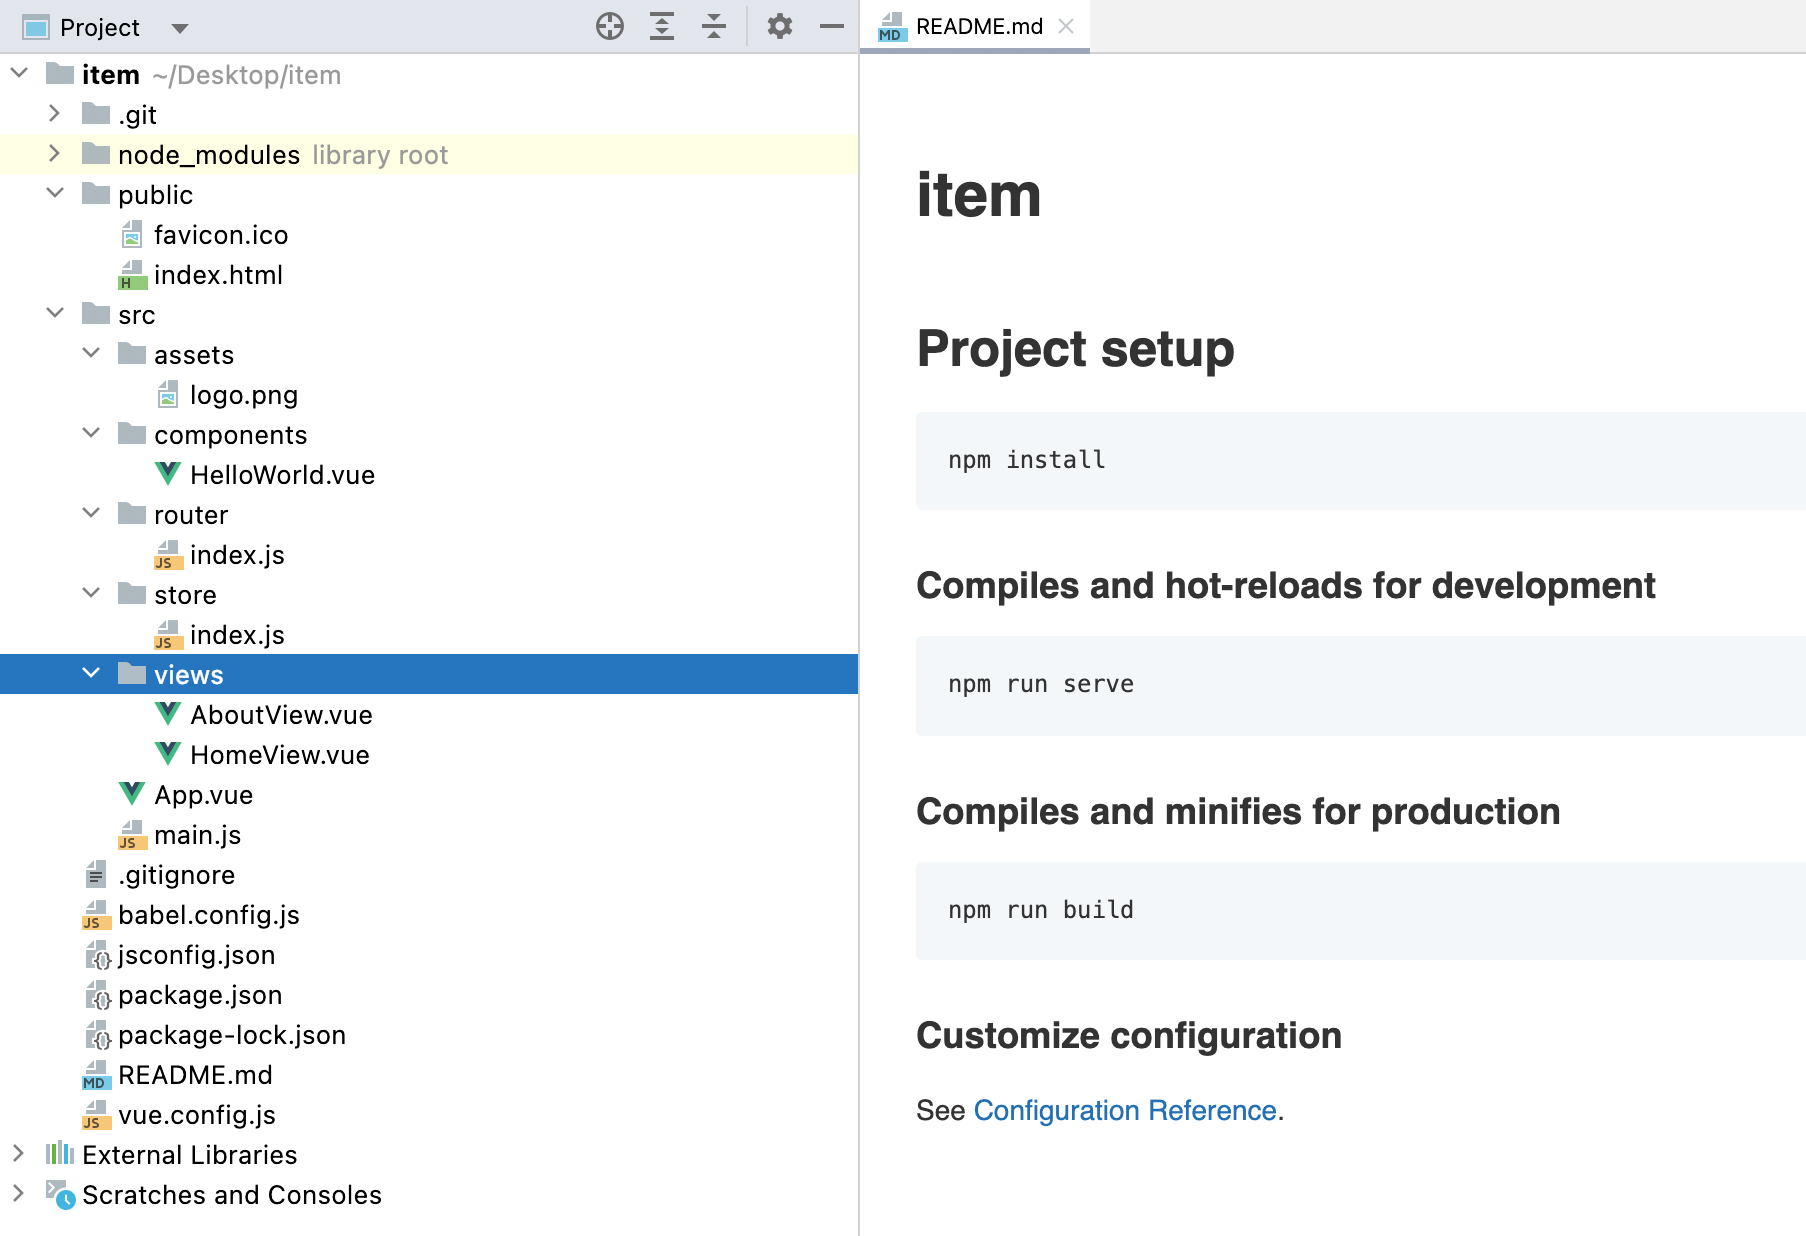
Task: Hide the Project panel with minus icon
Action: click(x=832, y=26)
